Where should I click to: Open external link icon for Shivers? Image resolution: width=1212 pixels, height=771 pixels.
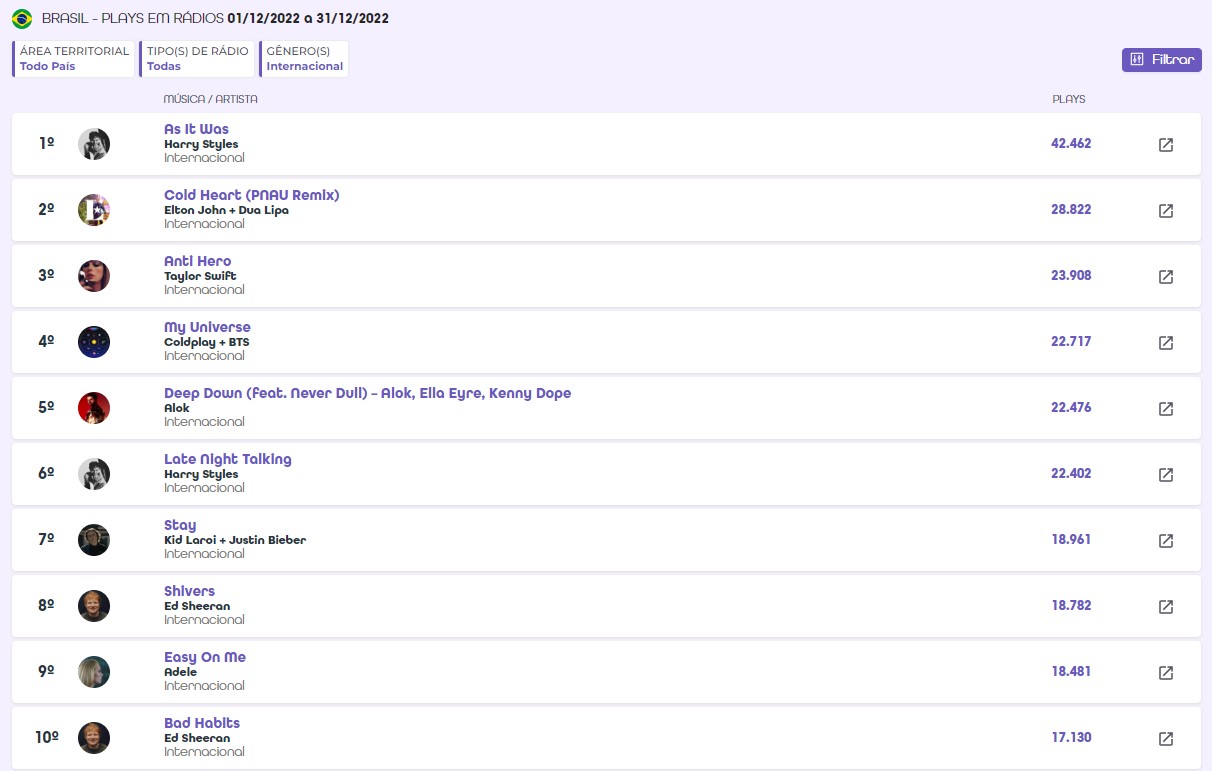pyautogui.click(x=1165, y=606)
